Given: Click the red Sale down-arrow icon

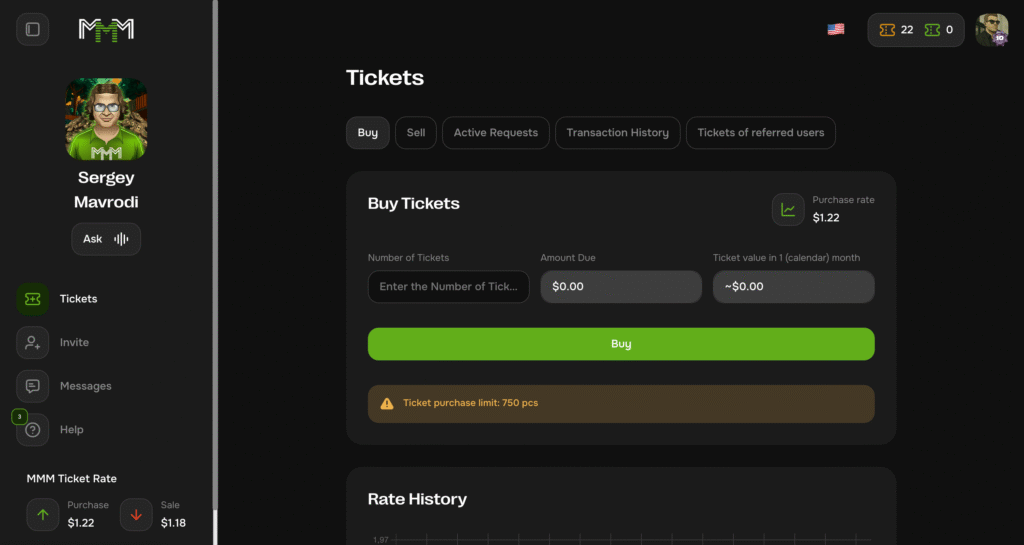Looking at the screenshot, I should click(x=136, y=515).
